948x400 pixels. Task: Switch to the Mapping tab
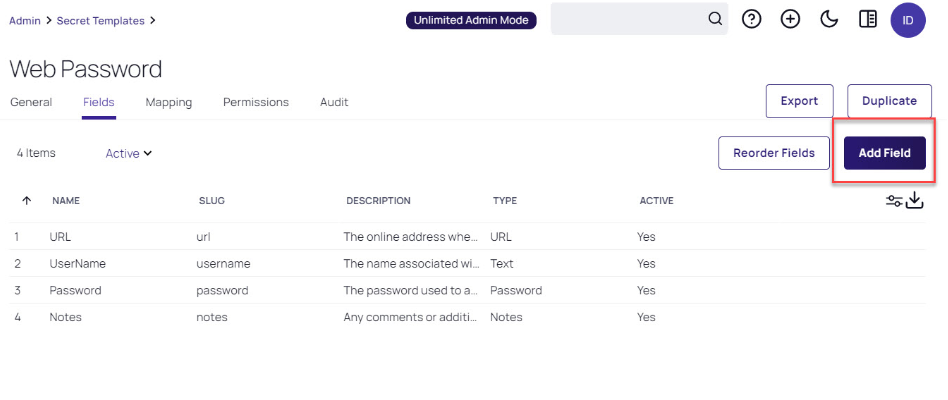point(168,102)
